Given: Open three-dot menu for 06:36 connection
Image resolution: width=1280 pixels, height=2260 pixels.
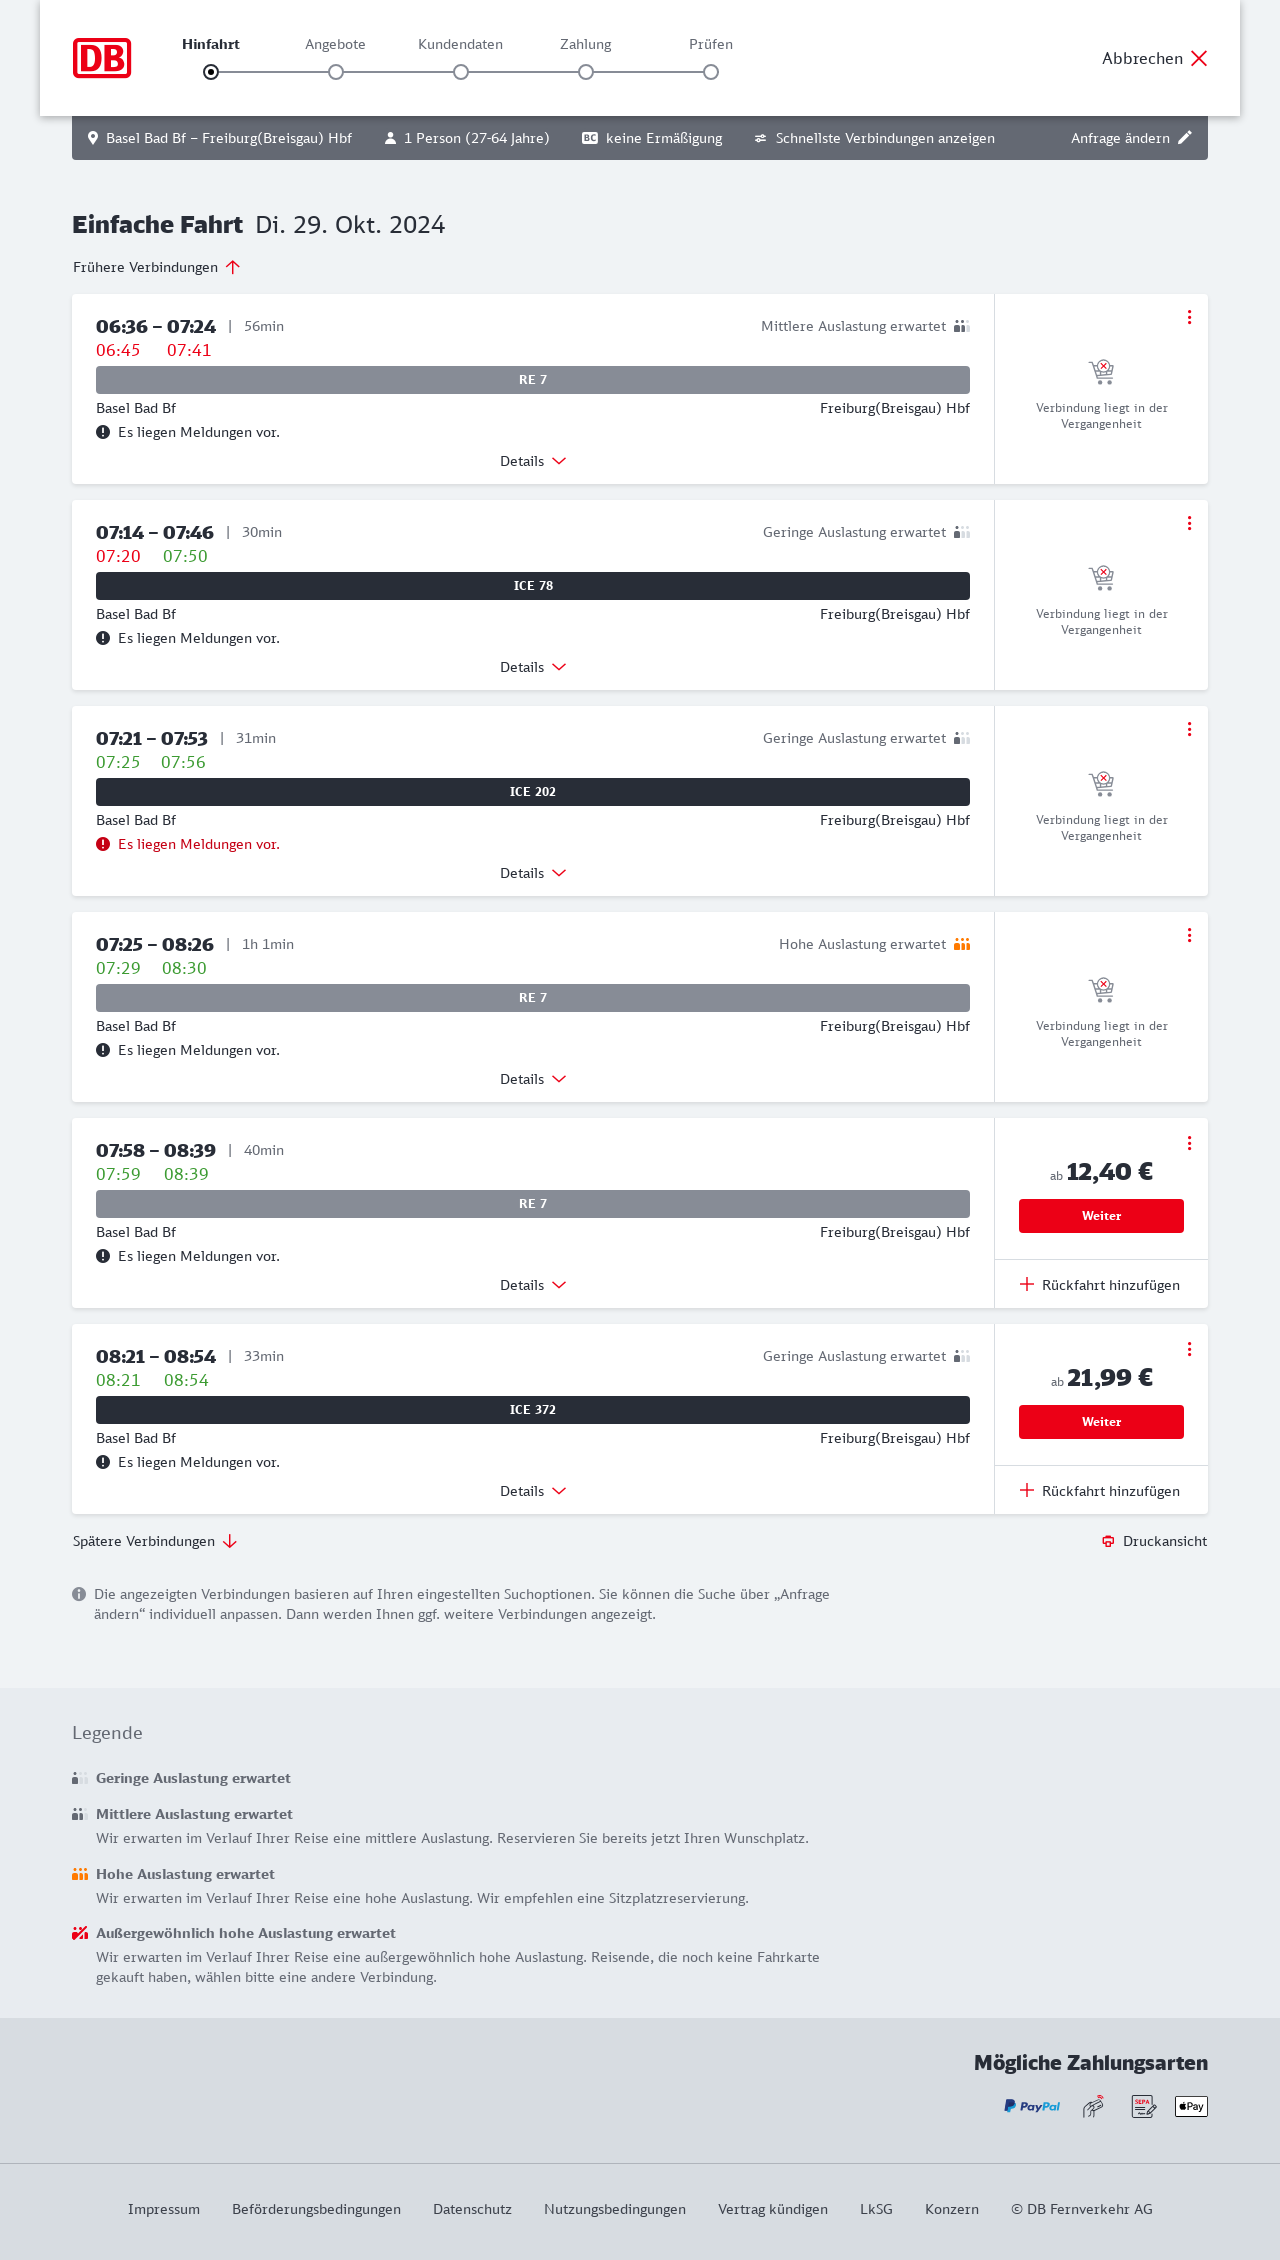Looking at the screenshot, I should (1189, 317).
